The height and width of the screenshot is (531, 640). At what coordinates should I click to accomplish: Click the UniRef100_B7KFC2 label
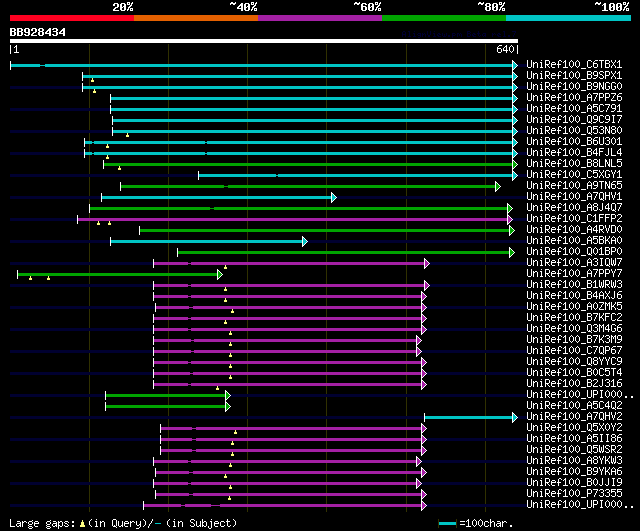(574, 318)
